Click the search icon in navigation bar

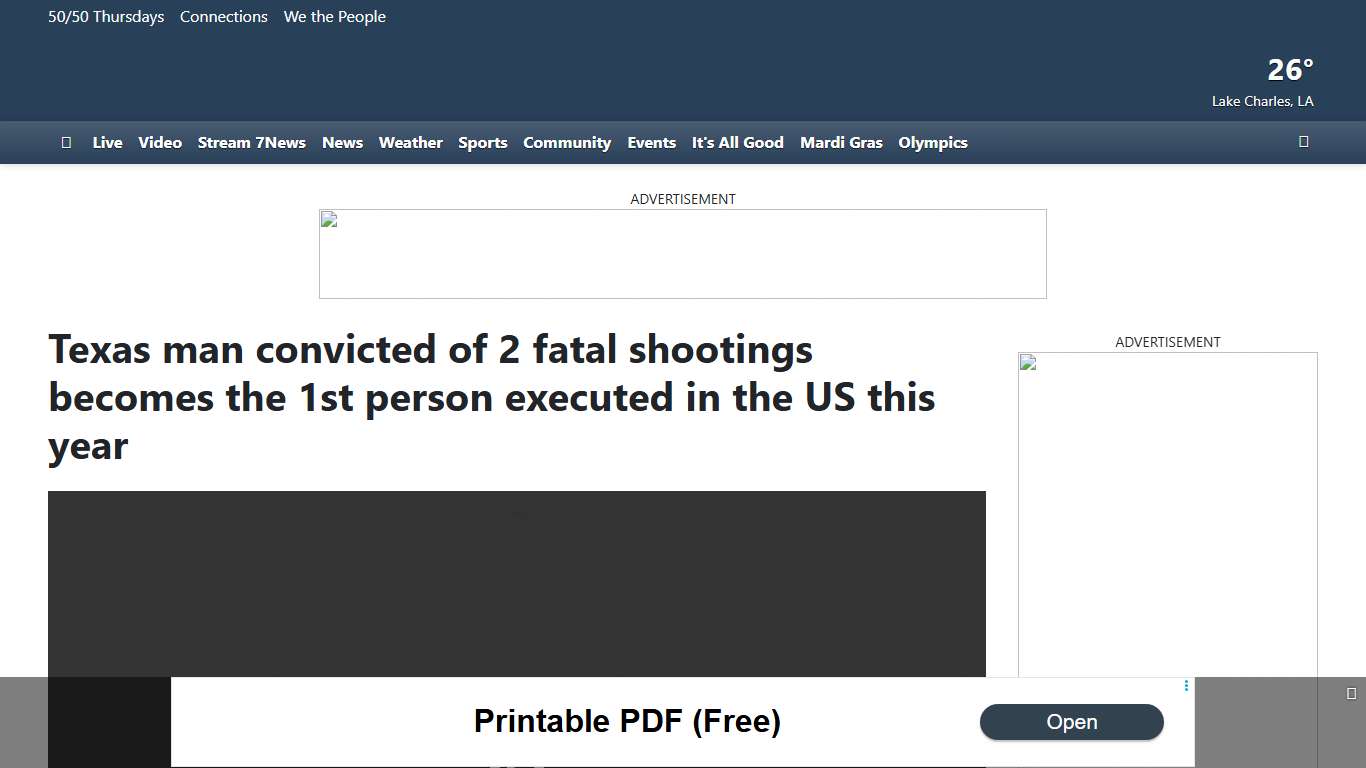1303,142
